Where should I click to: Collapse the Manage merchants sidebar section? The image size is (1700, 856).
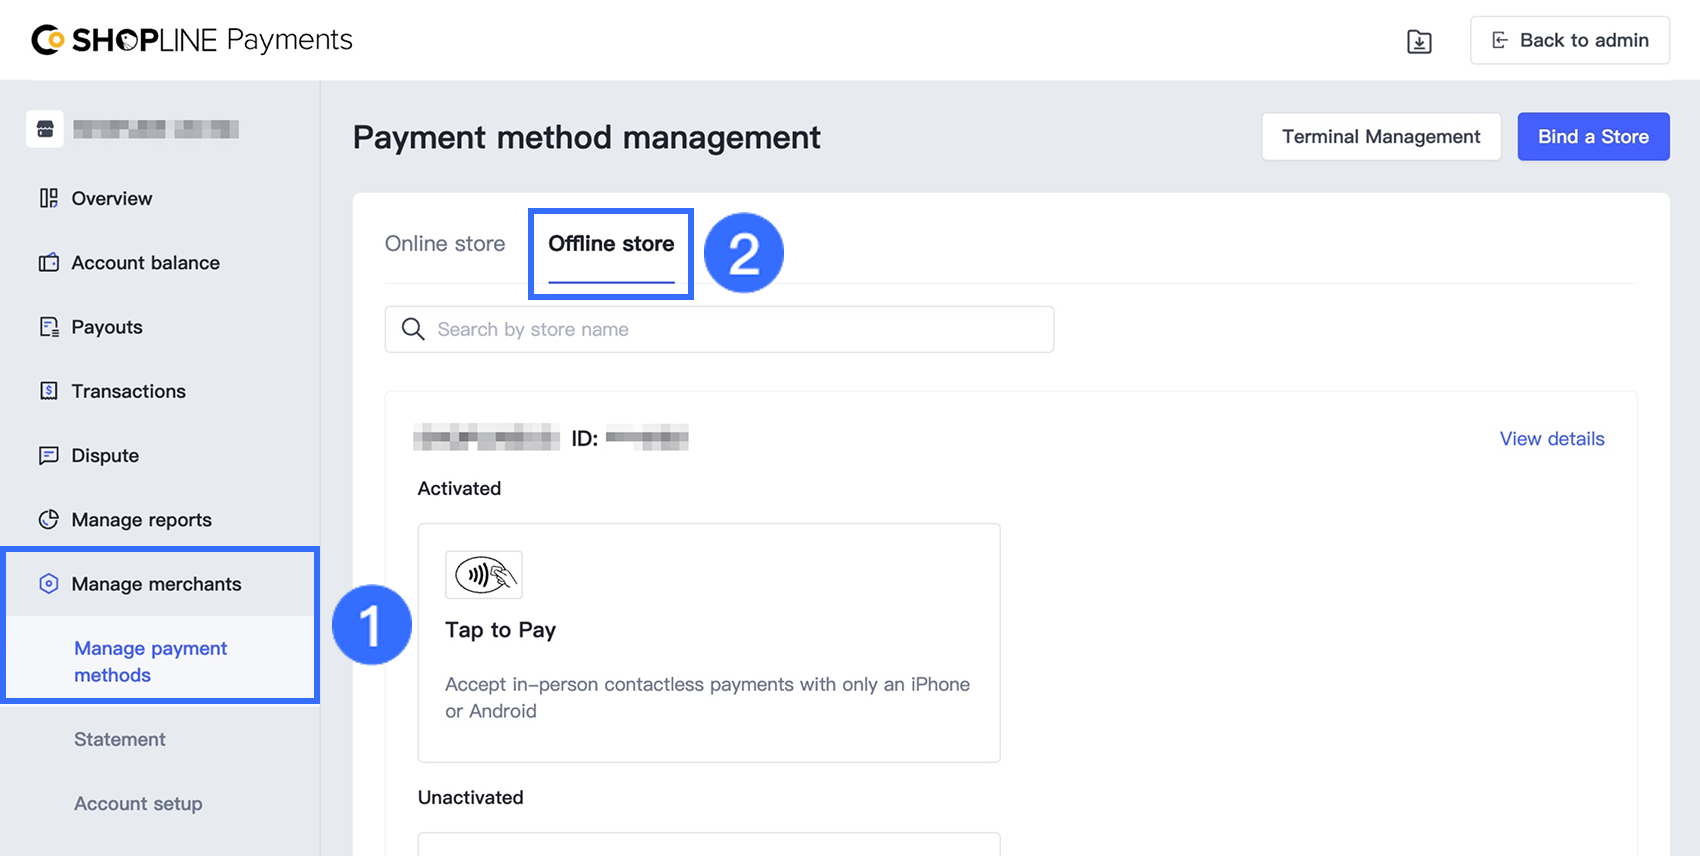click(x=156, y=584)
